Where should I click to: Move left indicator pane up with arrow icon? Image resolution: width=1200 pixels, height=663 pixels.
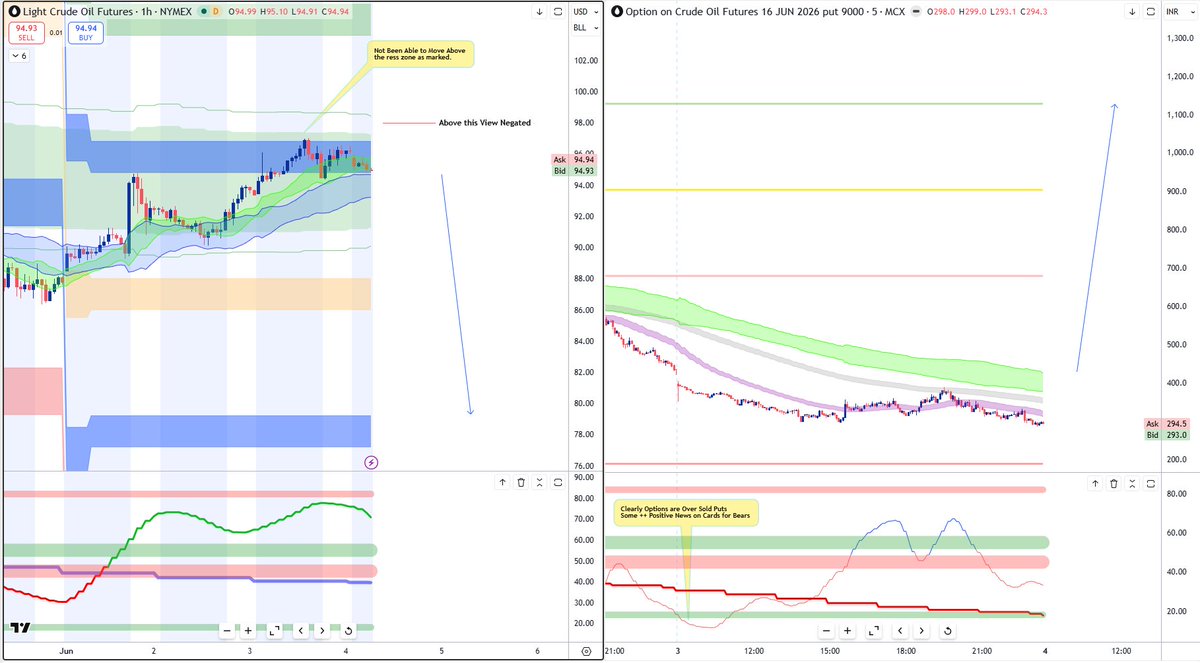pyautogui.click(x=503, y=482)
